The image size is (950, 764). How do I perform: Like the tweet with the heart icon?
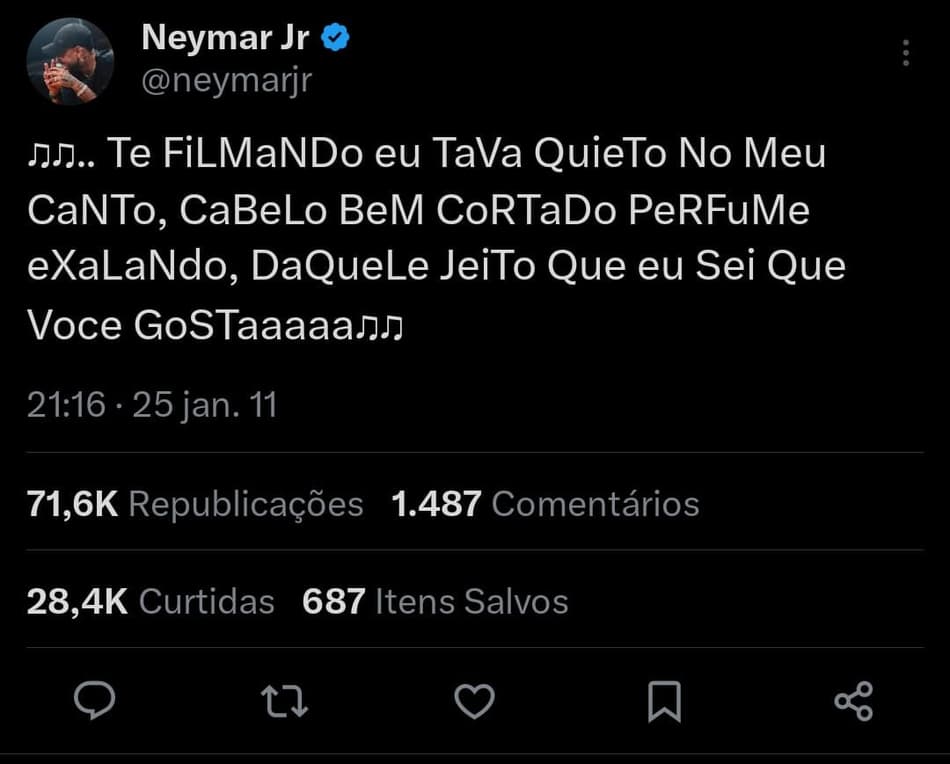tap(474, 700)
